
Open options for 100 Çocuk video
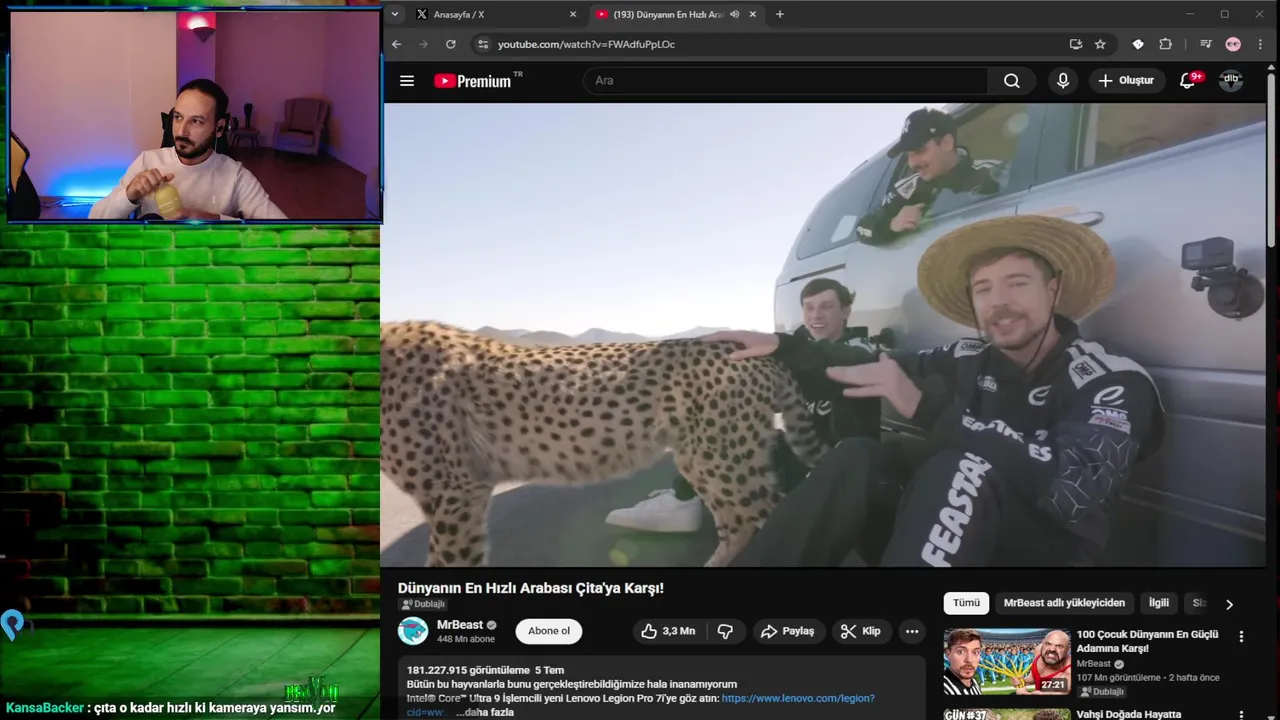pyautogui.click(x=1241, y=636)
